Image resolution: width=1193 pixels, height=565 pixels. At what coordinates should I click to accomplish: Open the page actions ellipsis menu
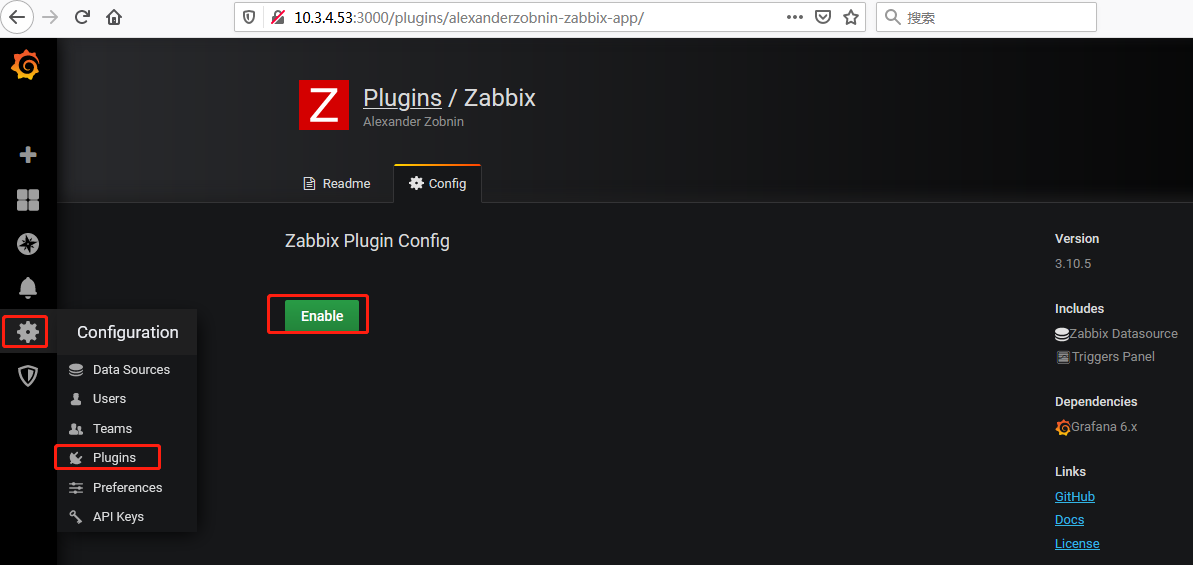(x=794, y=17)
